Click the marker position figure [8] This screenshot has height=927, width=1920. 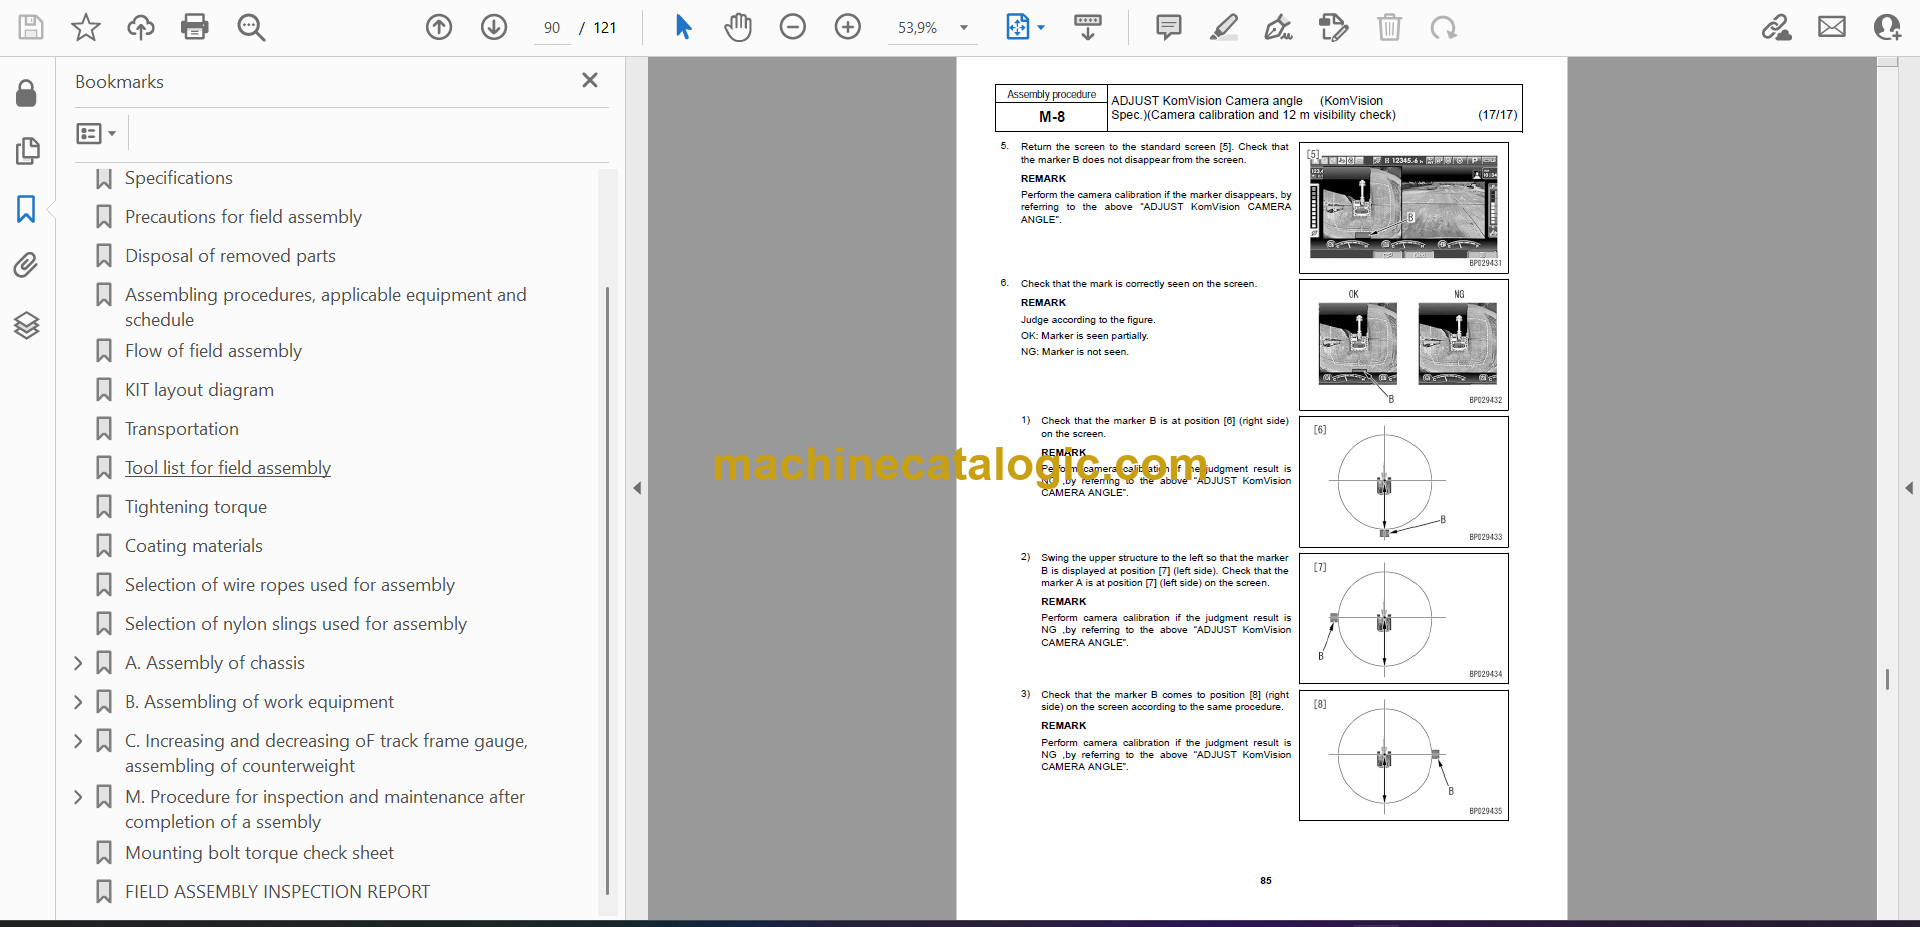[1403, 756]
